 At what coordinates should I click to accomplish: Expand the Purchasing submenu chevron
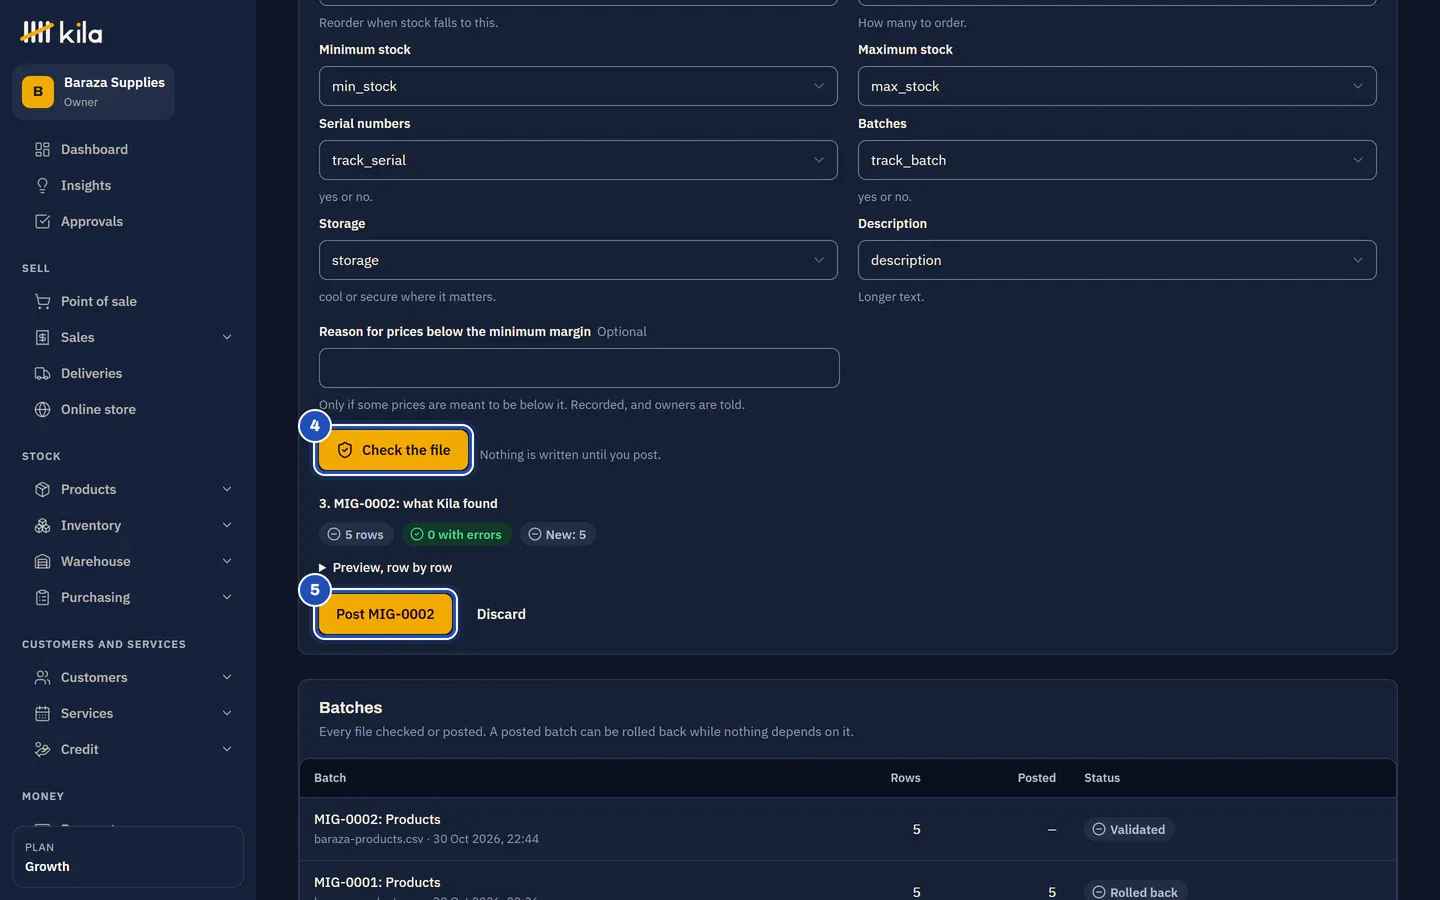(x=227, y=597)
